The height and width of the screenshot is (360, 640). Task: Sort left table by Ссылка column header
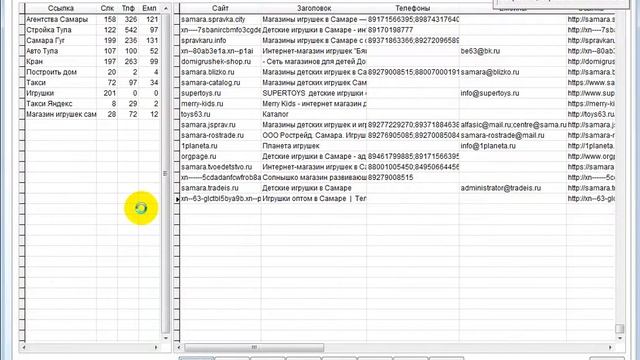click(x=61, y=8)
